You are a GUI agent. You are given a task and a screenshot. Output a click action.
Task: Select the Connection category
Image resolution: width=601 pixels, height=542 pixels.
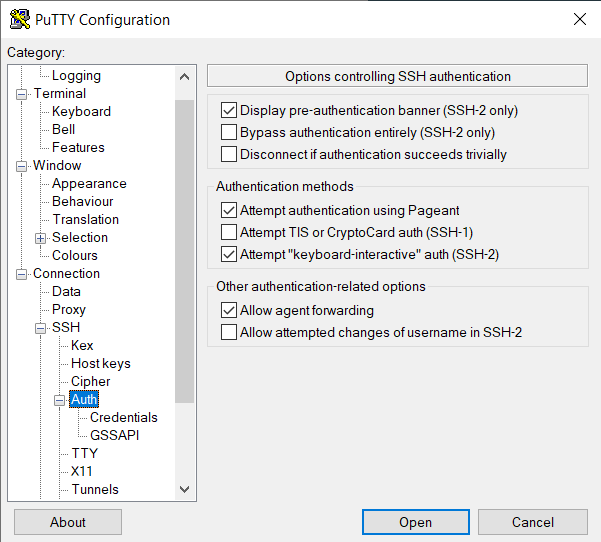(x=66, y=273)
